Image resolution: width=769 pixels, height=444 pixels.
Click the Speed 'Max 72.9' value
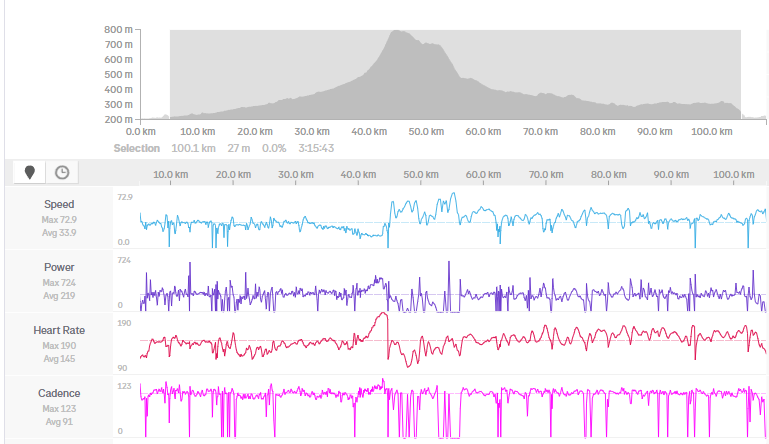click(59, 219)
